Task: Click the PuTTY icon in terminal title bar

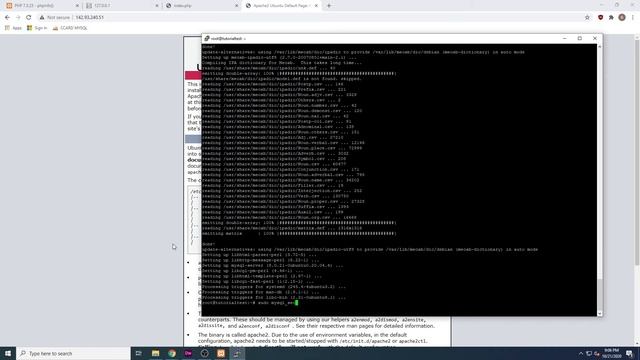Action: (207, 38)
